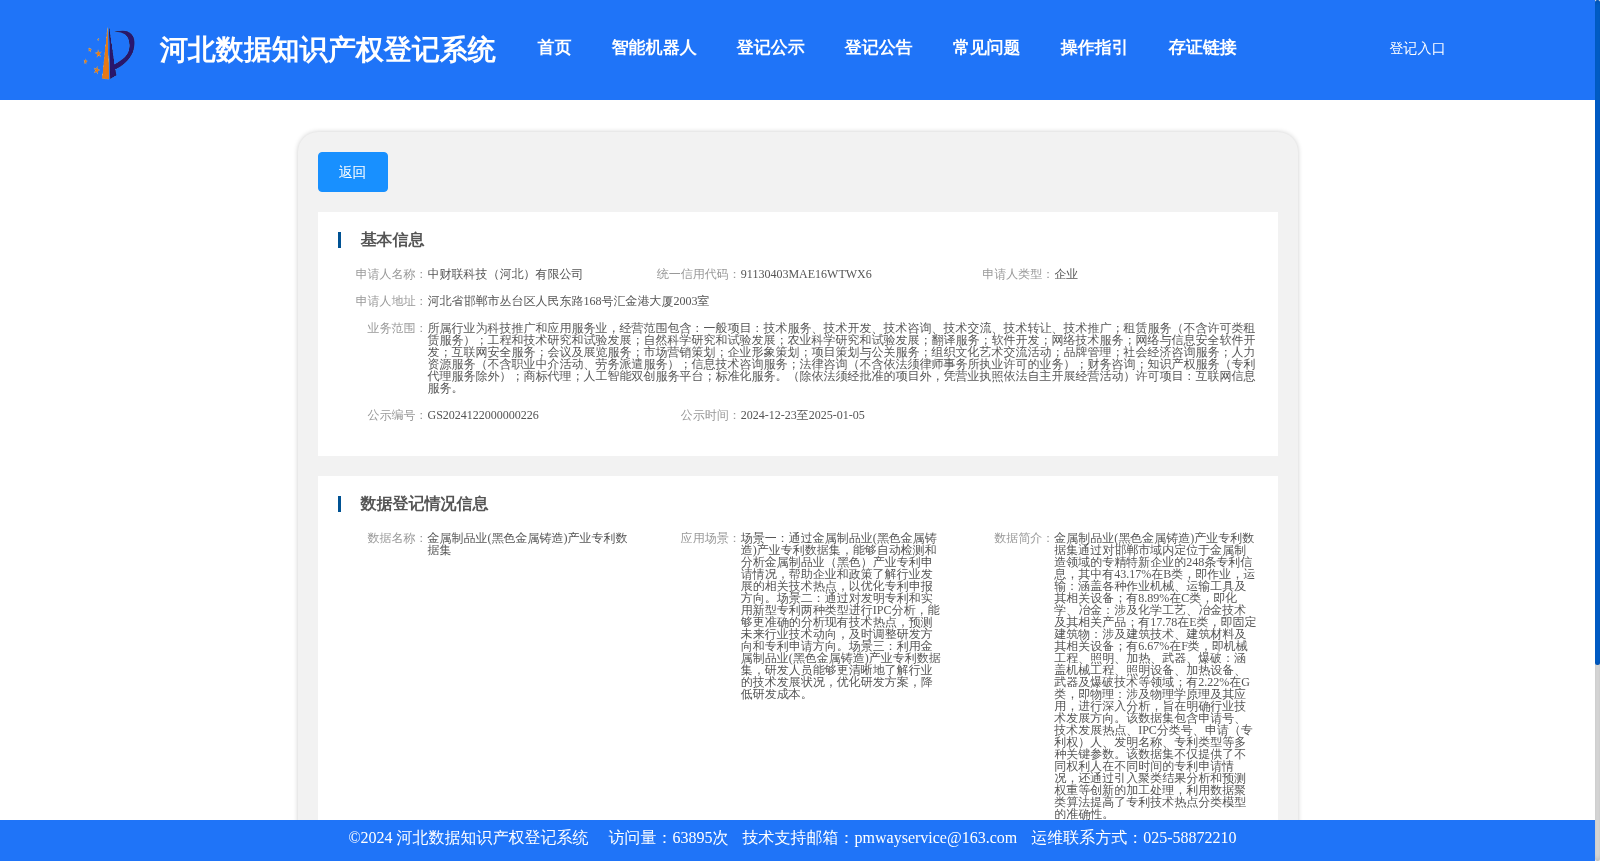Click publication period 2024-12-23至2025-01-05
Viewport: 1600px width, 861px height.
pos(803,415)
